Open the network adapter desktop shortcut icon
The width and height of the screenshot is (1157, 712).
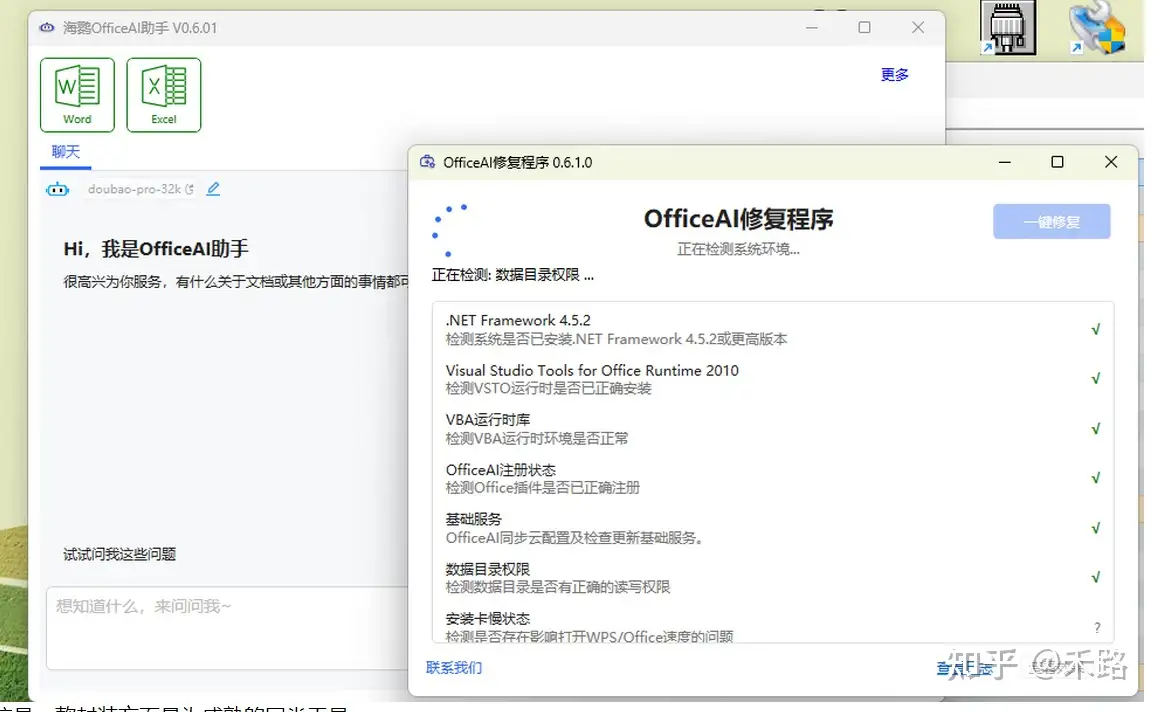click(1008, 28)
